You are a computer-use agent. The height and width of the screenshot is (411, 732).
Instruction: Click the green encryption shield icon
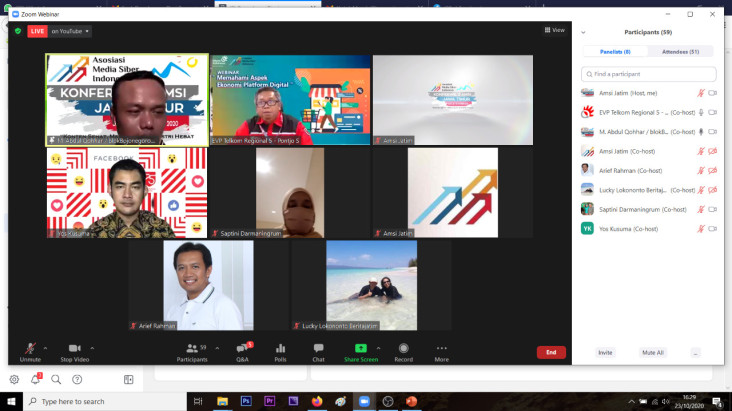(18, 31)
